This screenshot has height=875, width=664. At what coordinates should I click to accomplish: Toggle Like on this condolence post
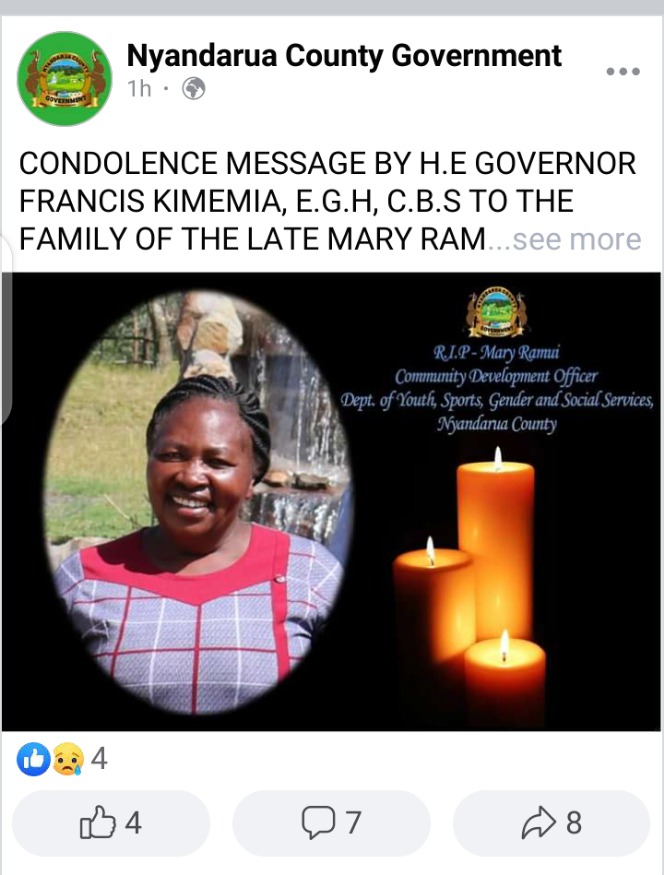point(111,823)
